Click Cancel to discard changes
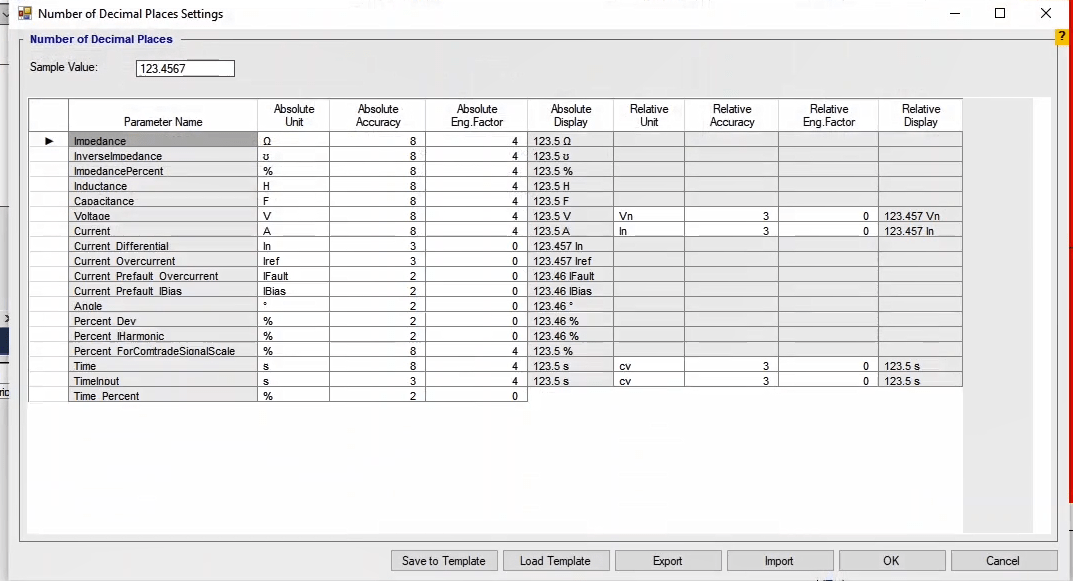 pos(1003,561)
